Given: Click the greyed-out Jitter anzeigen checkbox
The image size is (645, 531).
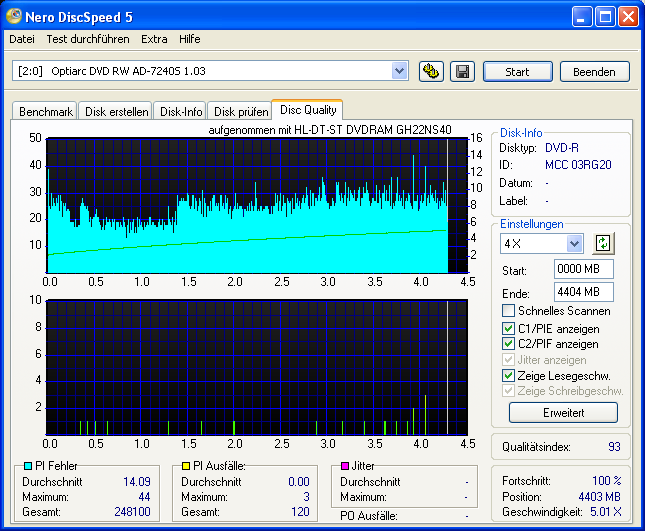Looking at the screenshot, I should coord(508,359).
